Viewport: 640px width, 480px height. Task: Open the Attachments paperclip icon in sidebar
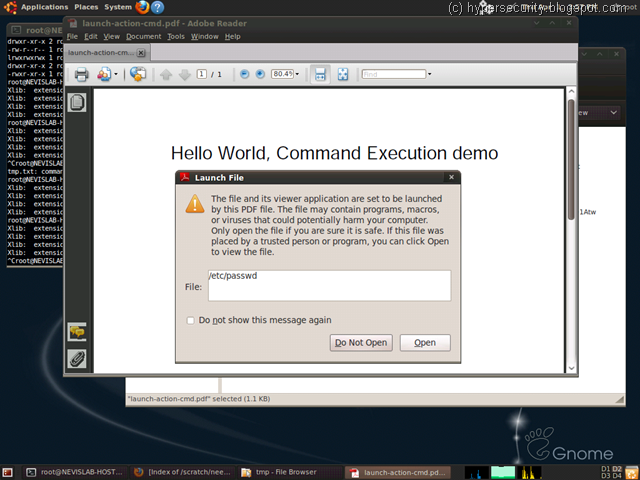77,359
